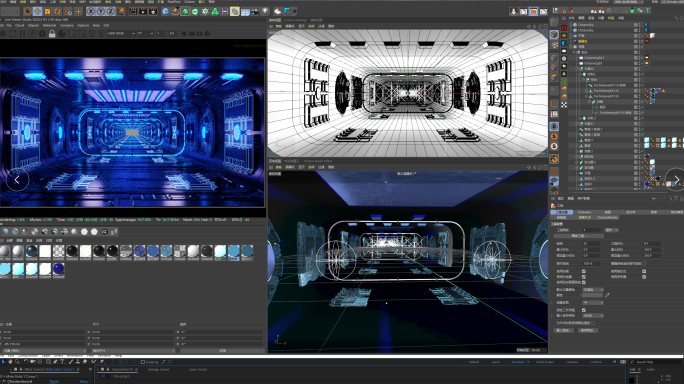This screenshot has width=684, height=384.
Task: Switch to Cineware tab in Attributes
Action: [x=585, y=212]
